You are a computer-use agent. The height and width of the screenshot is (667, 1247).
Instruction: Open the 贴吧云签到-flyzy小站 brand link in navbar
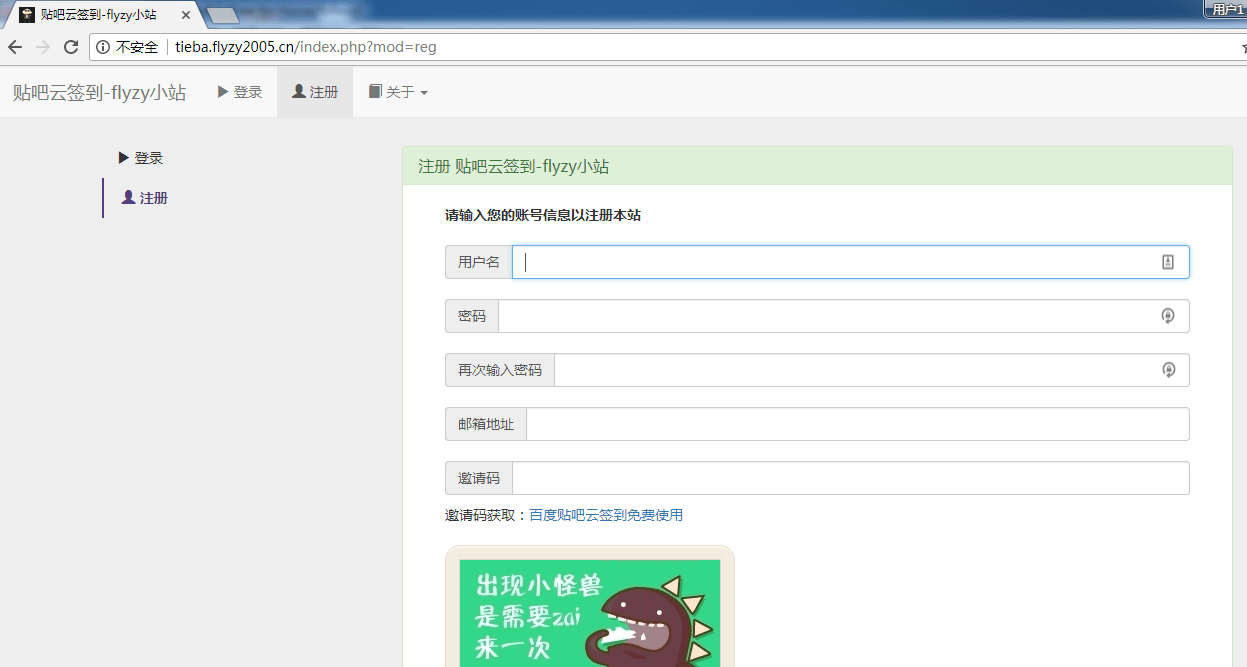coord(99,92)
